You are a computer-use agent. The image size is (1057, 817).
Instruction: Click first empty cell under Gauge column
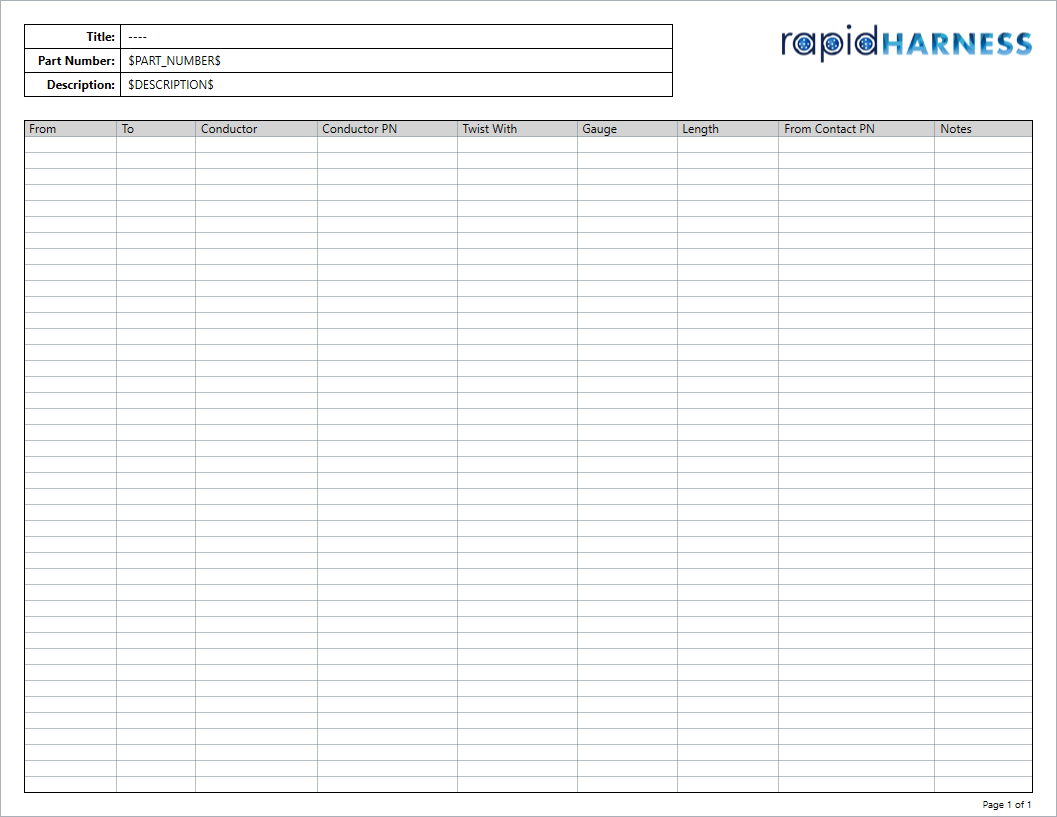pyautogui.click(x=627, y=145)
